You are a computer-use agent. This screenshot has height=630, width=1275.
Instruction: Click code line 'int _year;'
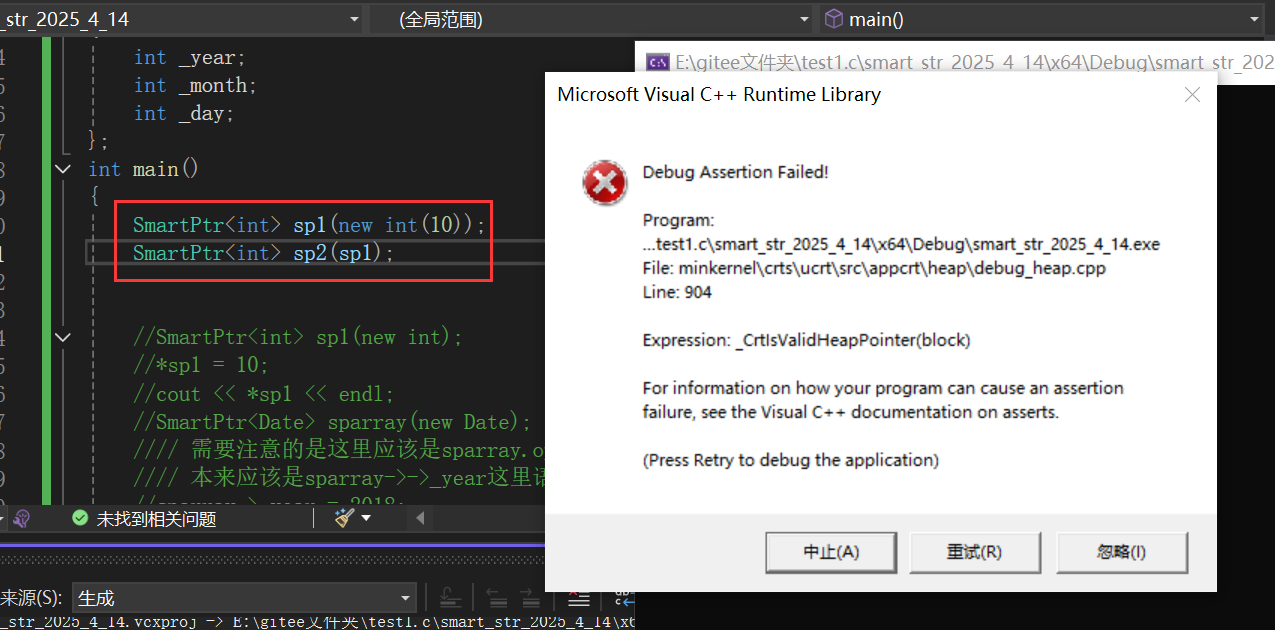190,58
